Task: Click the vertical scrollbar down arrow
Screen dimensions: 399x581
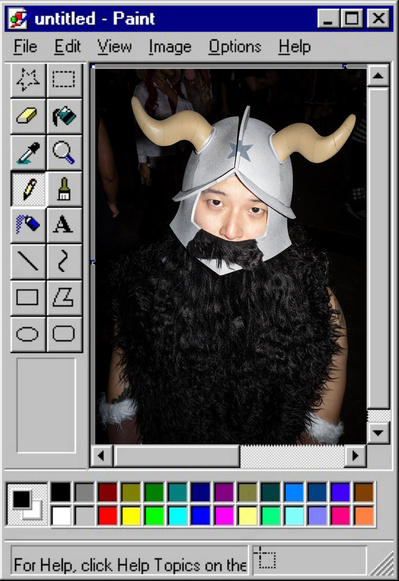Action: tap(378, 432)
